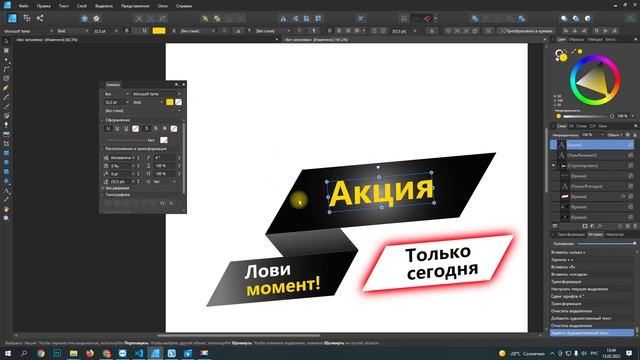The width and height of the screenshot is (640, 360).
Task: Click the layer effects icon below the layers list
Action: coord(600,226)
